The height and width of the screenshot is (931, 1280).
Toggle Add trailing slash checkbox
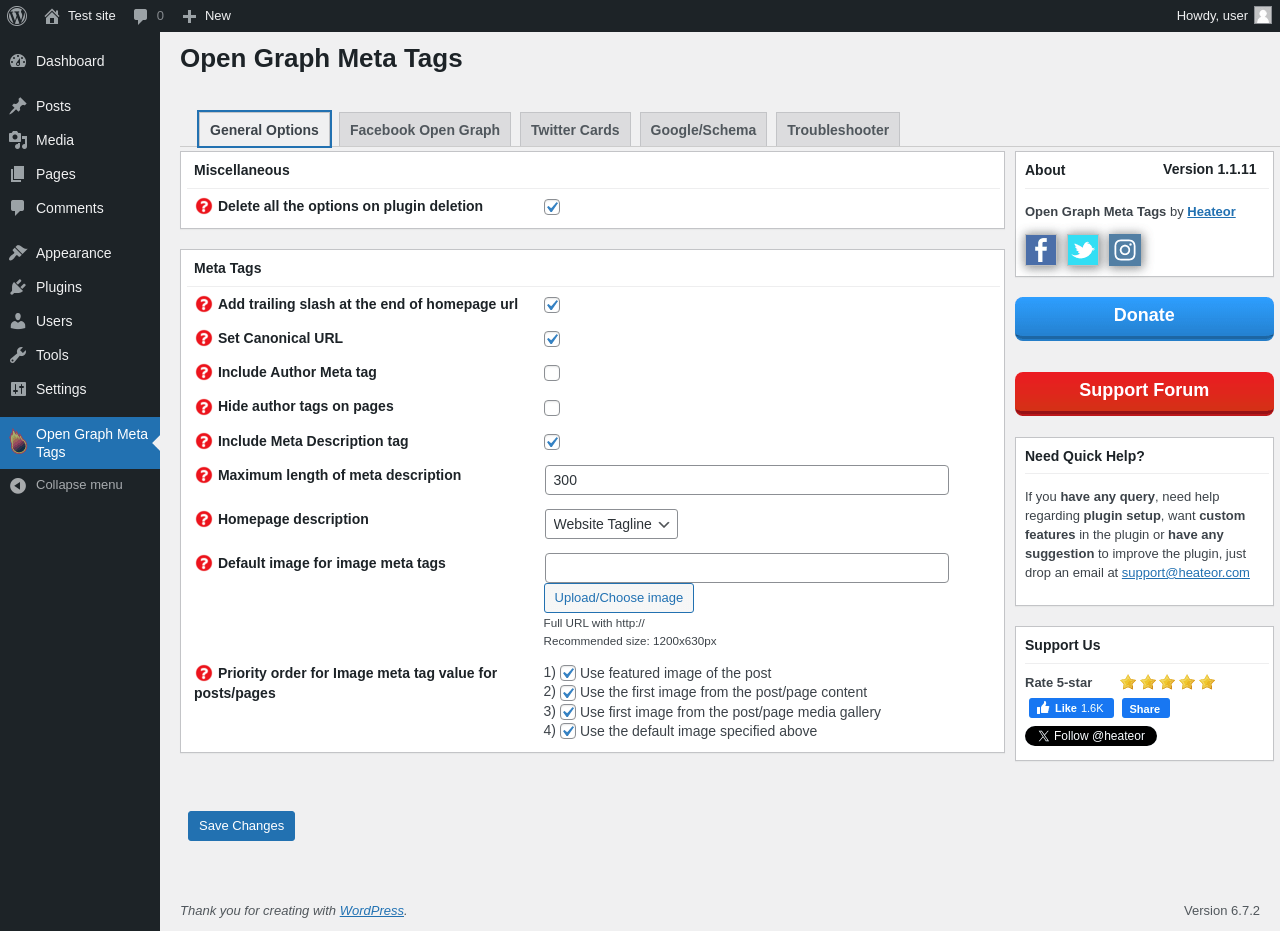[552, 305]
